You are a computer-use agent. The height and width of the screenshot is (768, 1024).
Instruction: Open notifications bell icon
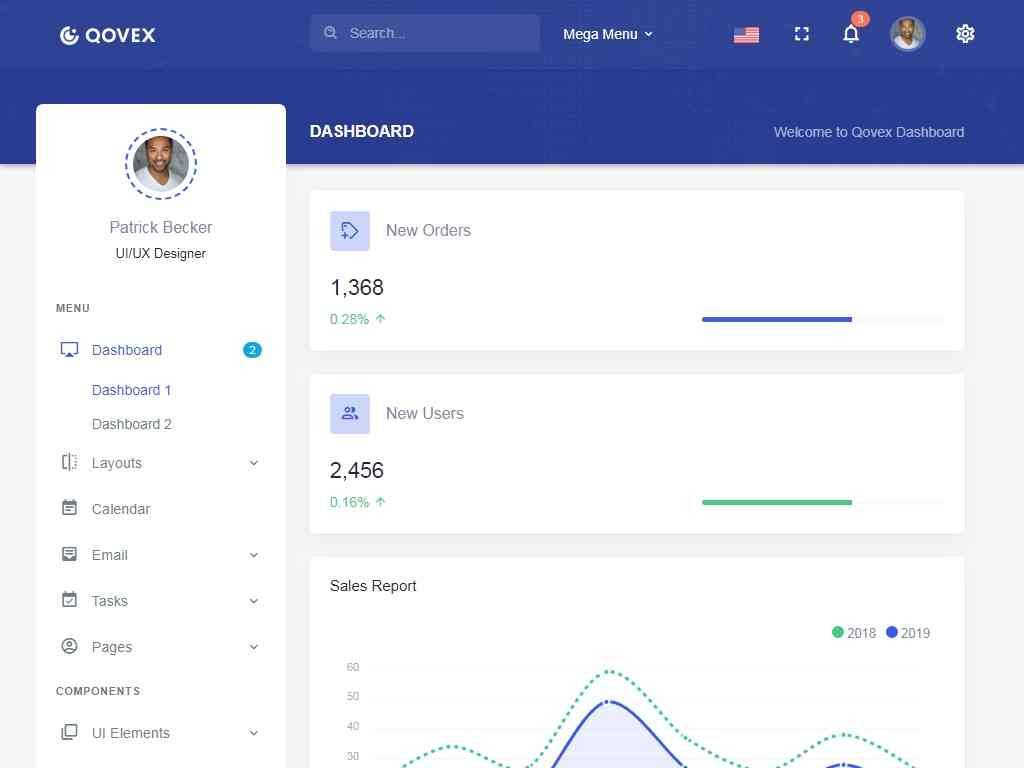pos(851,34)
